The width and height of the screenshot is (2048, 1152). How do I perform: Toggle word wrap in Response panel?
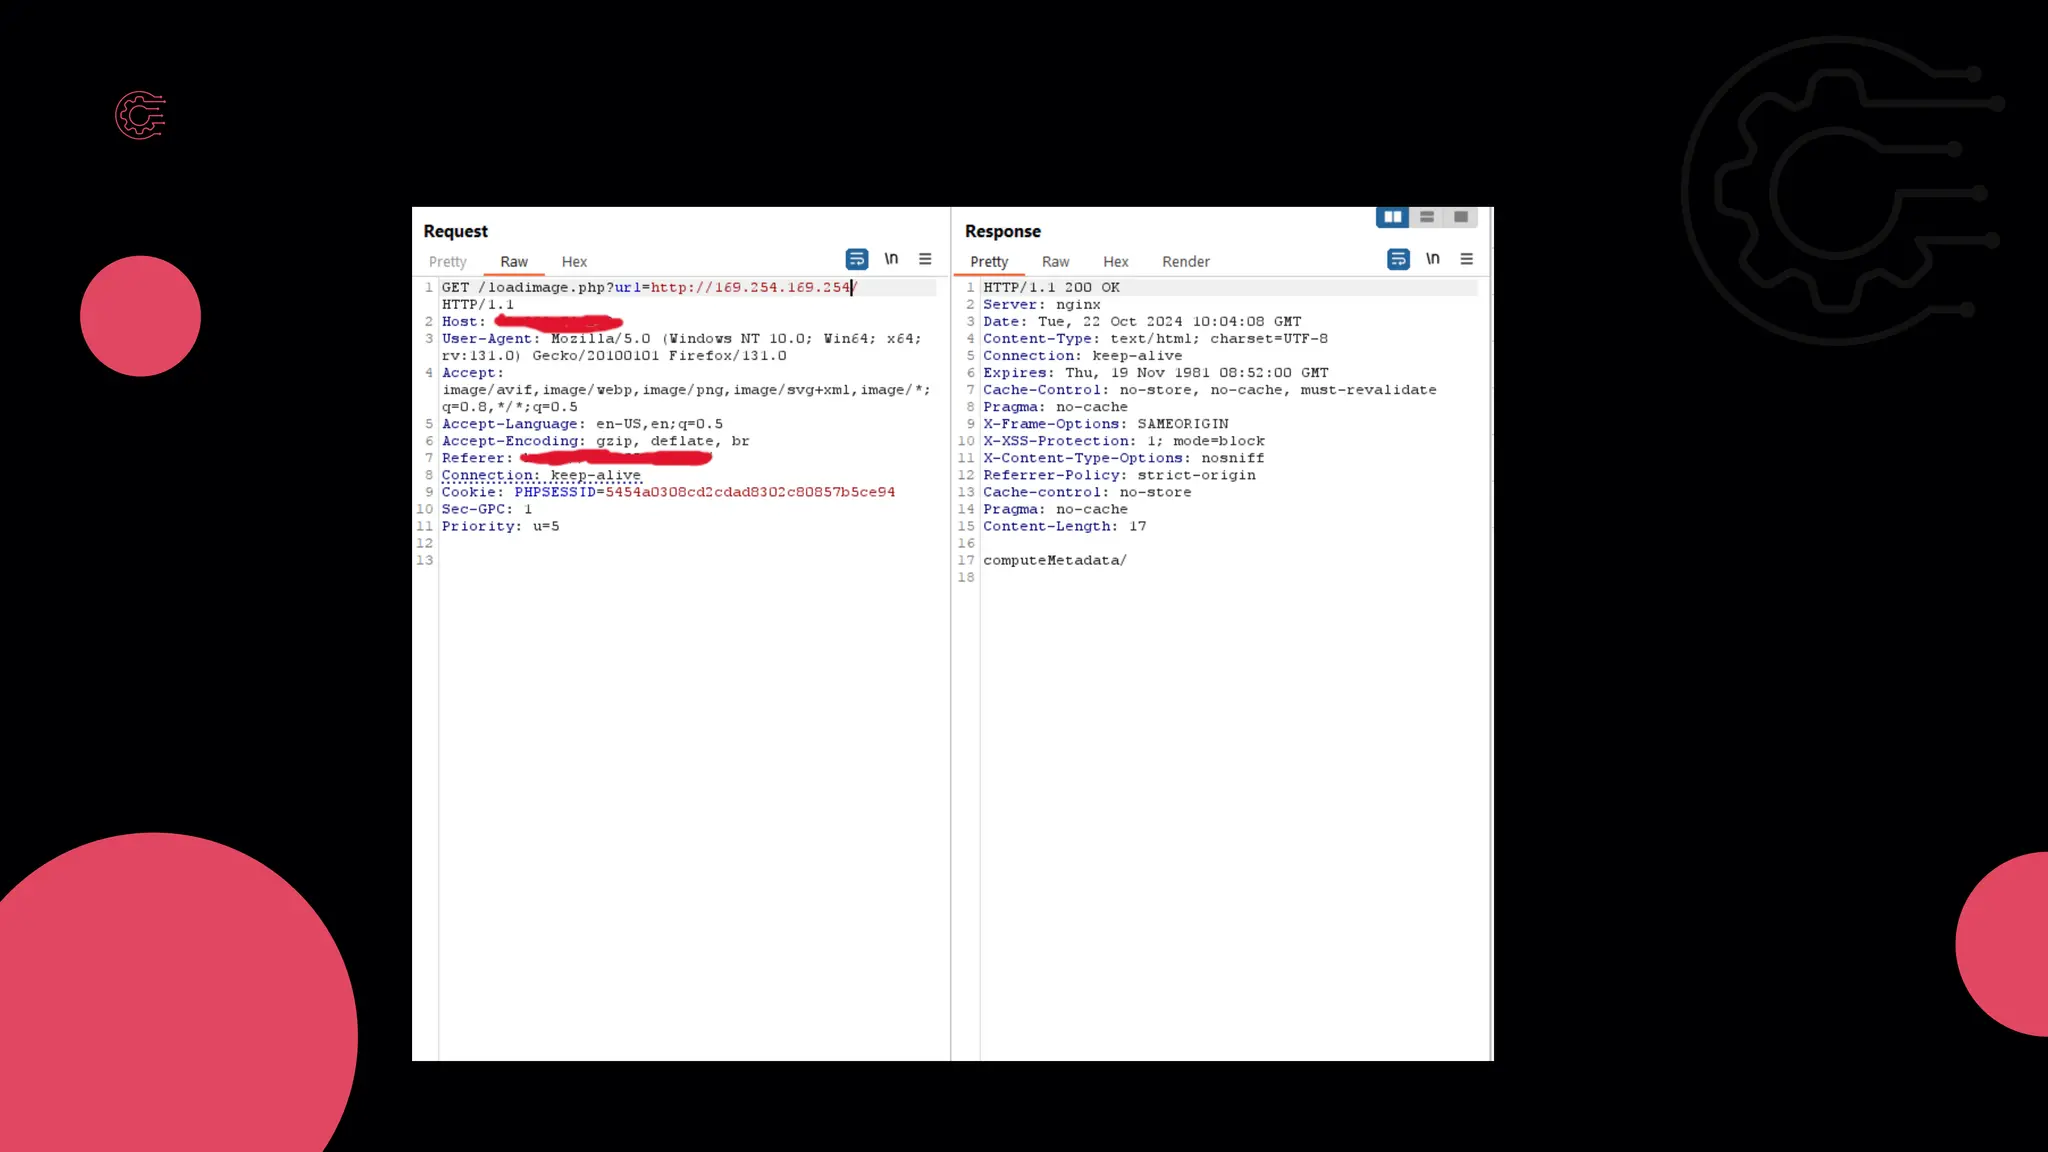(1398, 259)
